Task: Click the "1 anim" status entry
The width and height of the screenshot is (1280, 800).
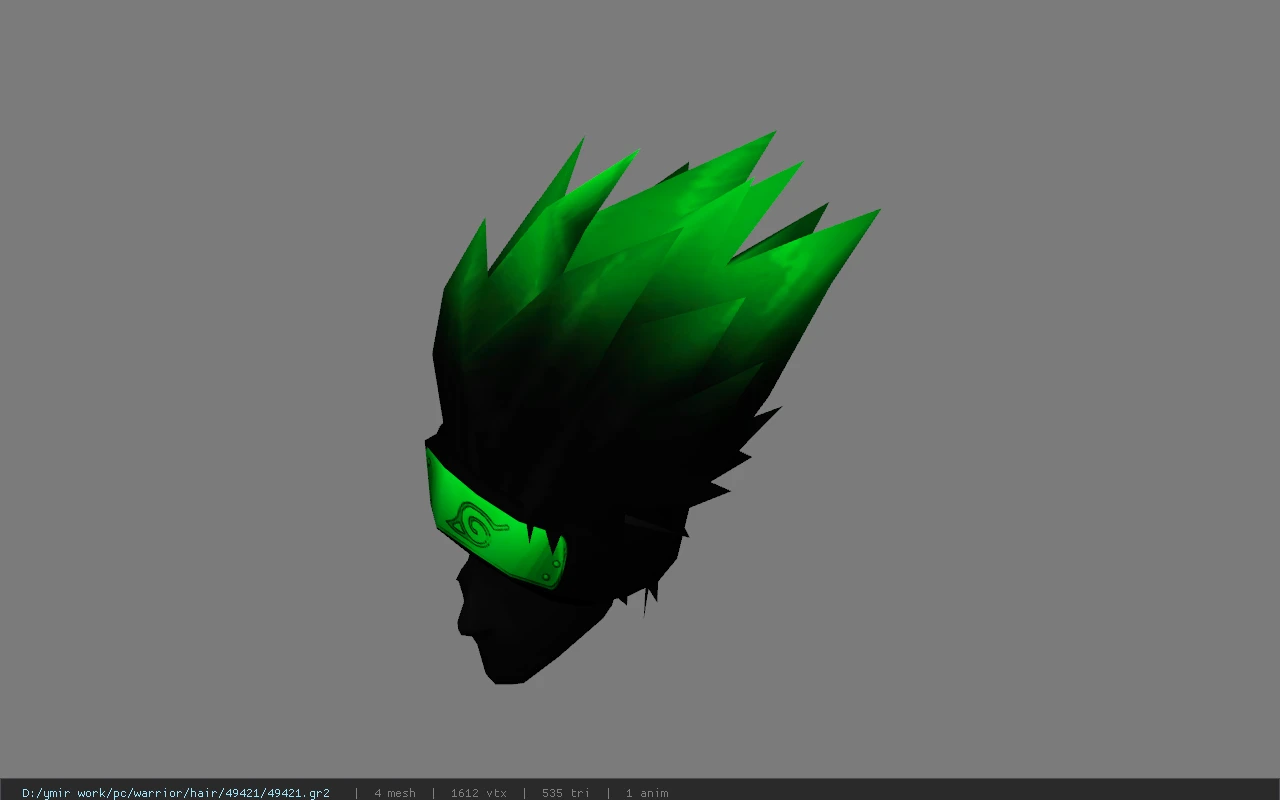Action: [x=647, y=793]
